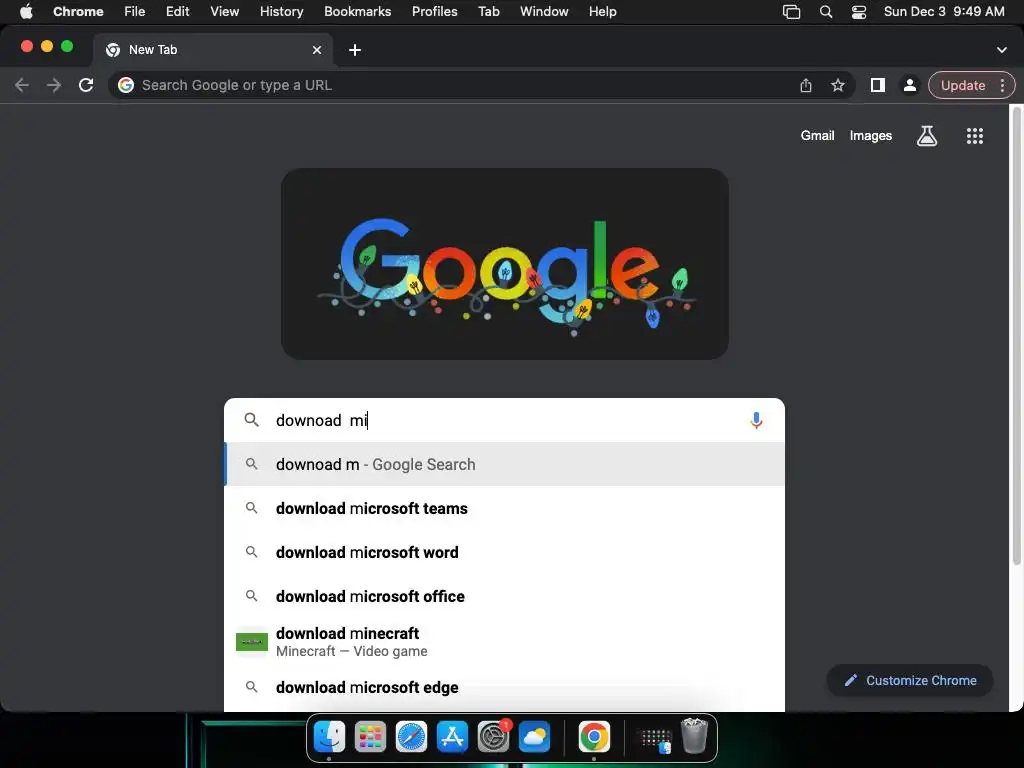Click the magnifier icon in search box
Screen dimensions: 1024x768
[251, 420]
